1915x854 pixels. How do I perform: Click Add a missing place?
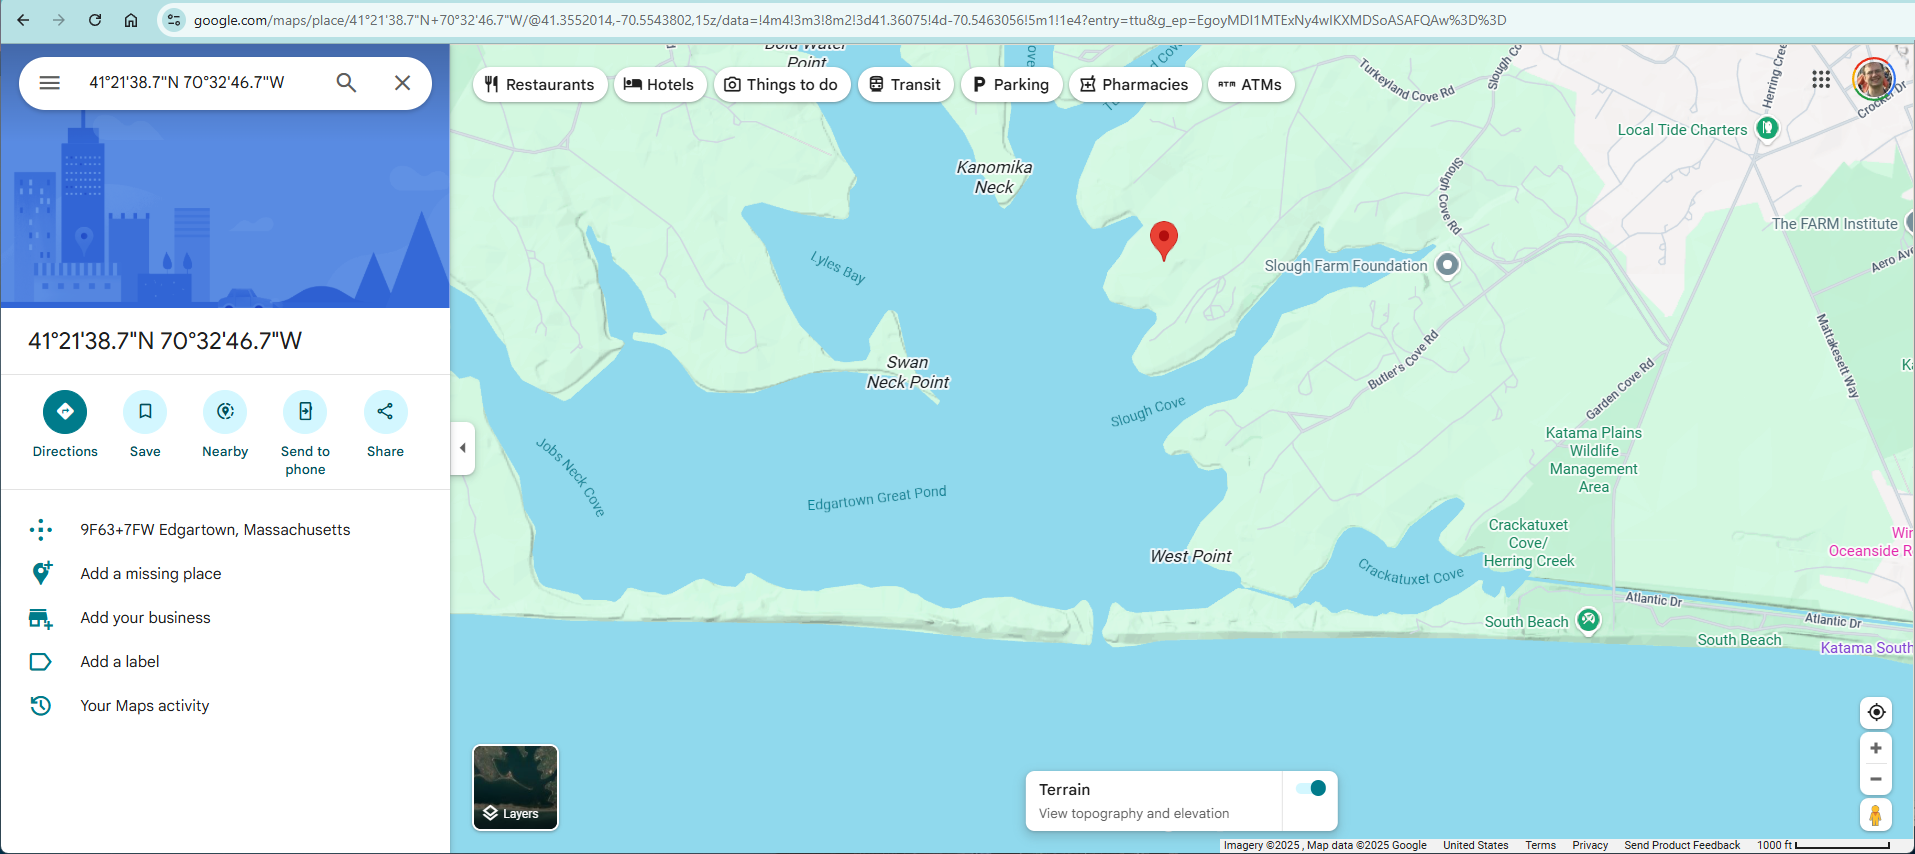[151, 574]
